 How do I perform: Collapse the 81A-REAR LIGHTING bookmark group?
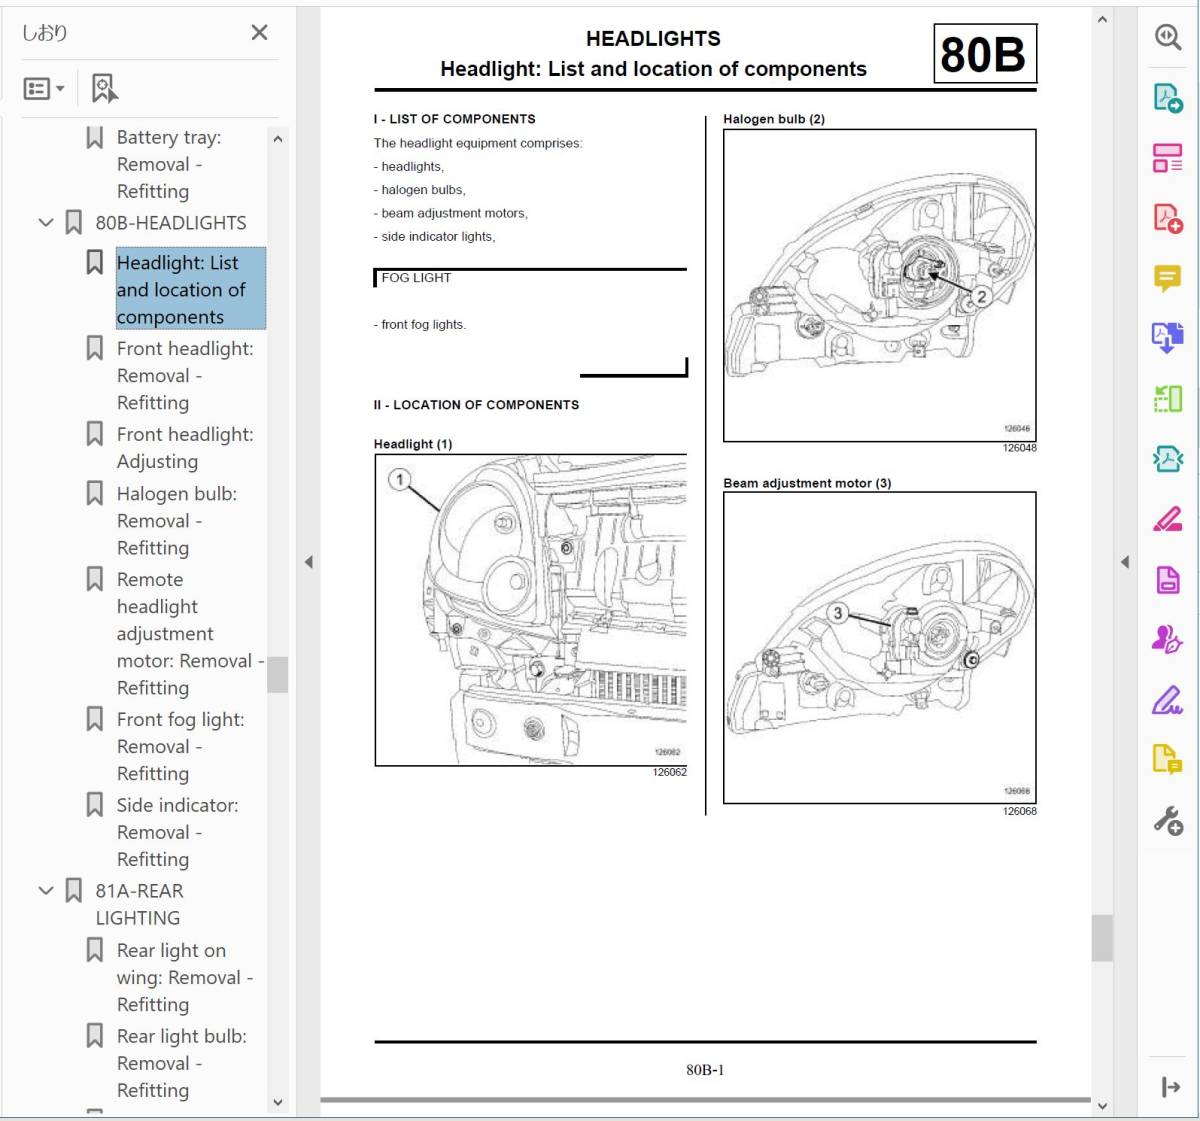[x=46, y=890]
